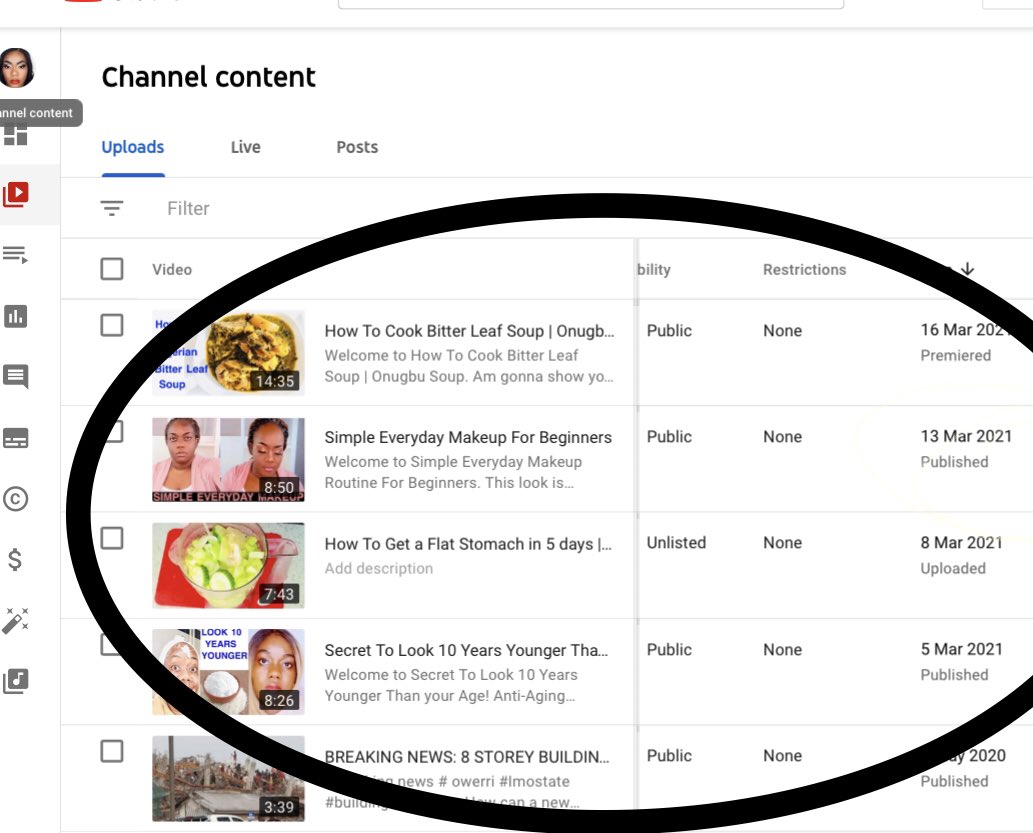This screenshot has height=833, width=1033.
Task: Open visibility 'Public' for 8 Storey Building
Action: point(669,755)
